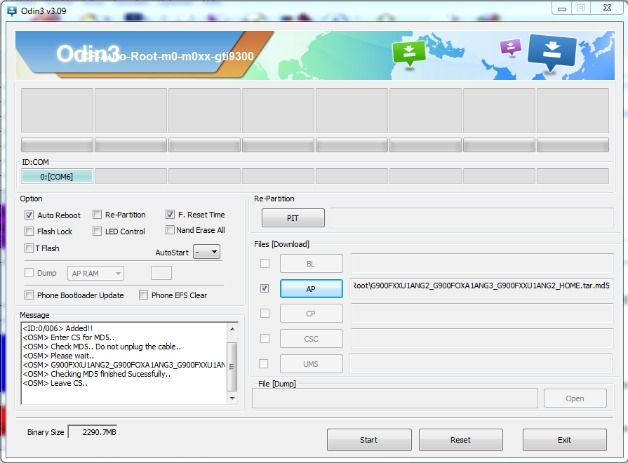Viewport: 628px width, 463px height.
Task: Click the PIT button
Action: pyautogui.click(x=293, y=218)
